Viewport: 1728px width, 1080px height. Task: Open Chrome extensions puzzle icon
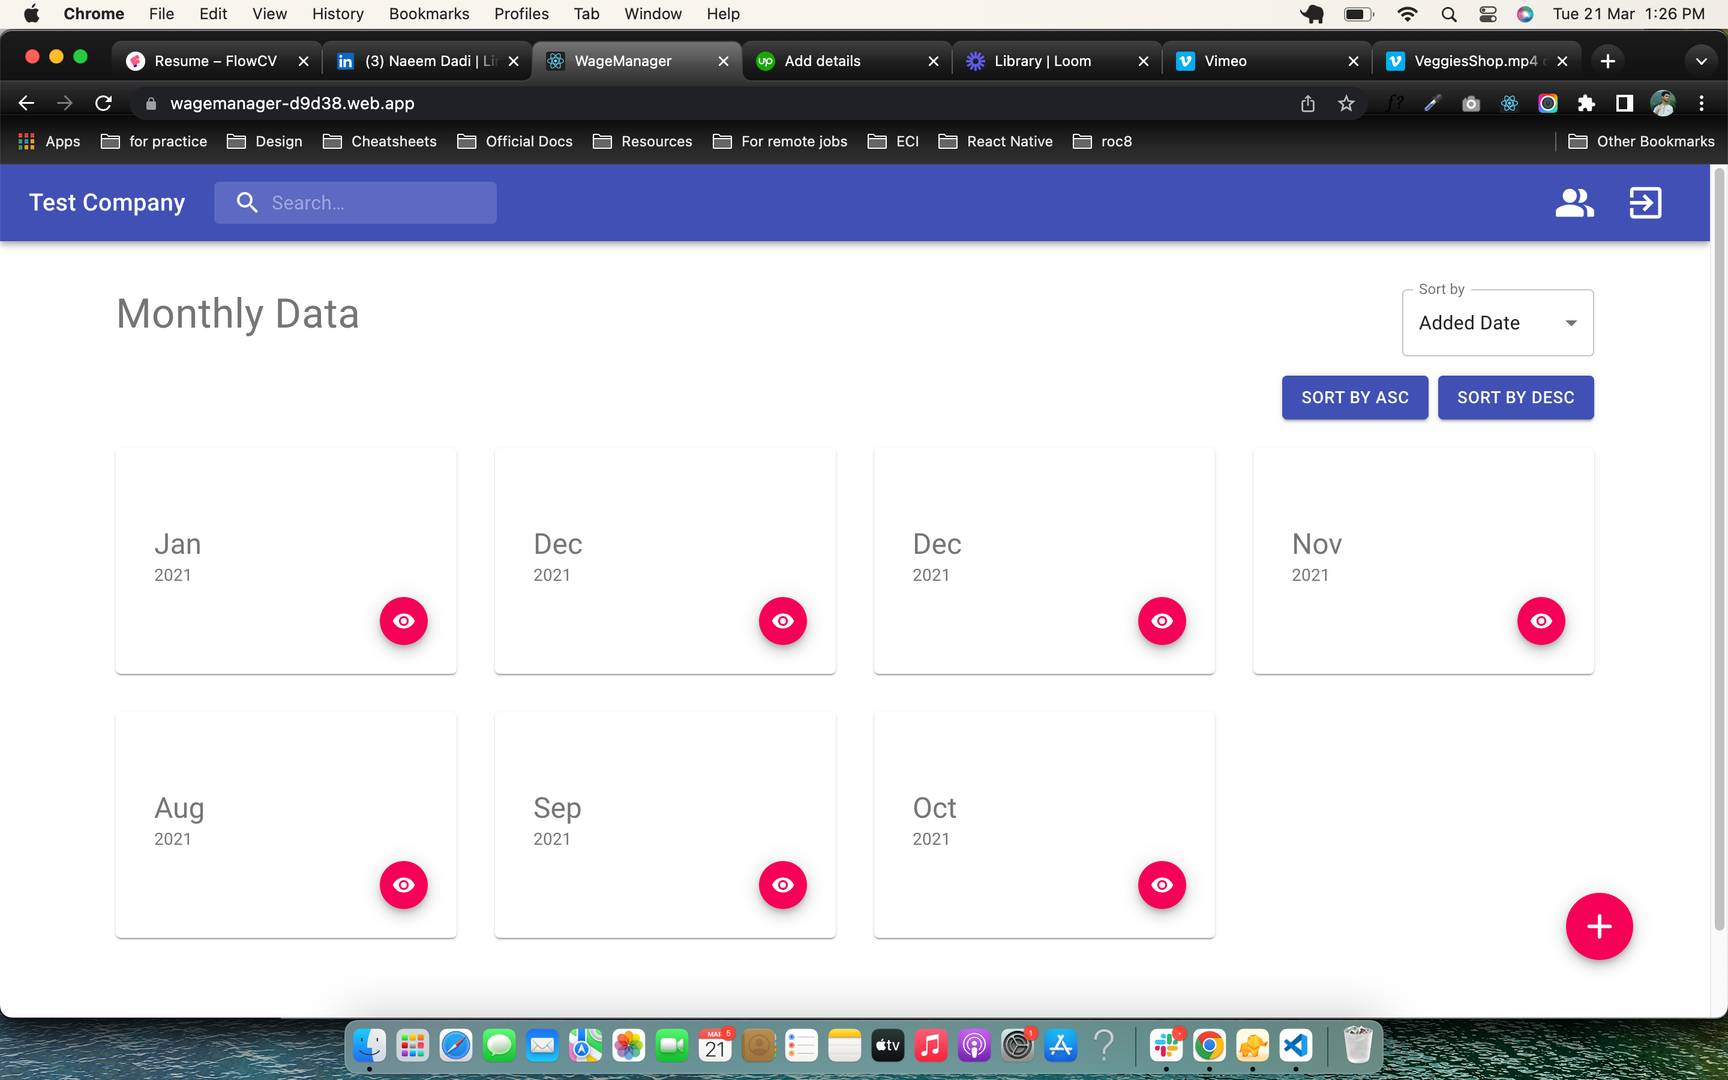(1586, 103)
